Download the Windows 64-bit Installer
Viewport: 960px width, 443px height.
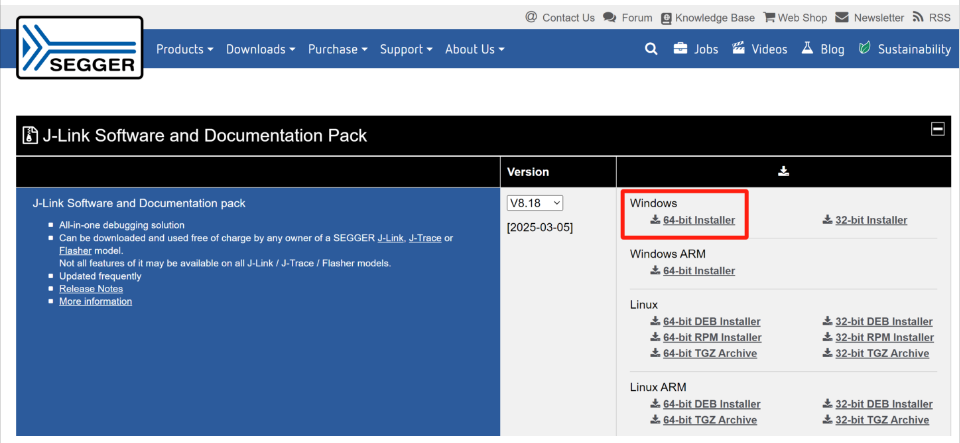[699, 220]
